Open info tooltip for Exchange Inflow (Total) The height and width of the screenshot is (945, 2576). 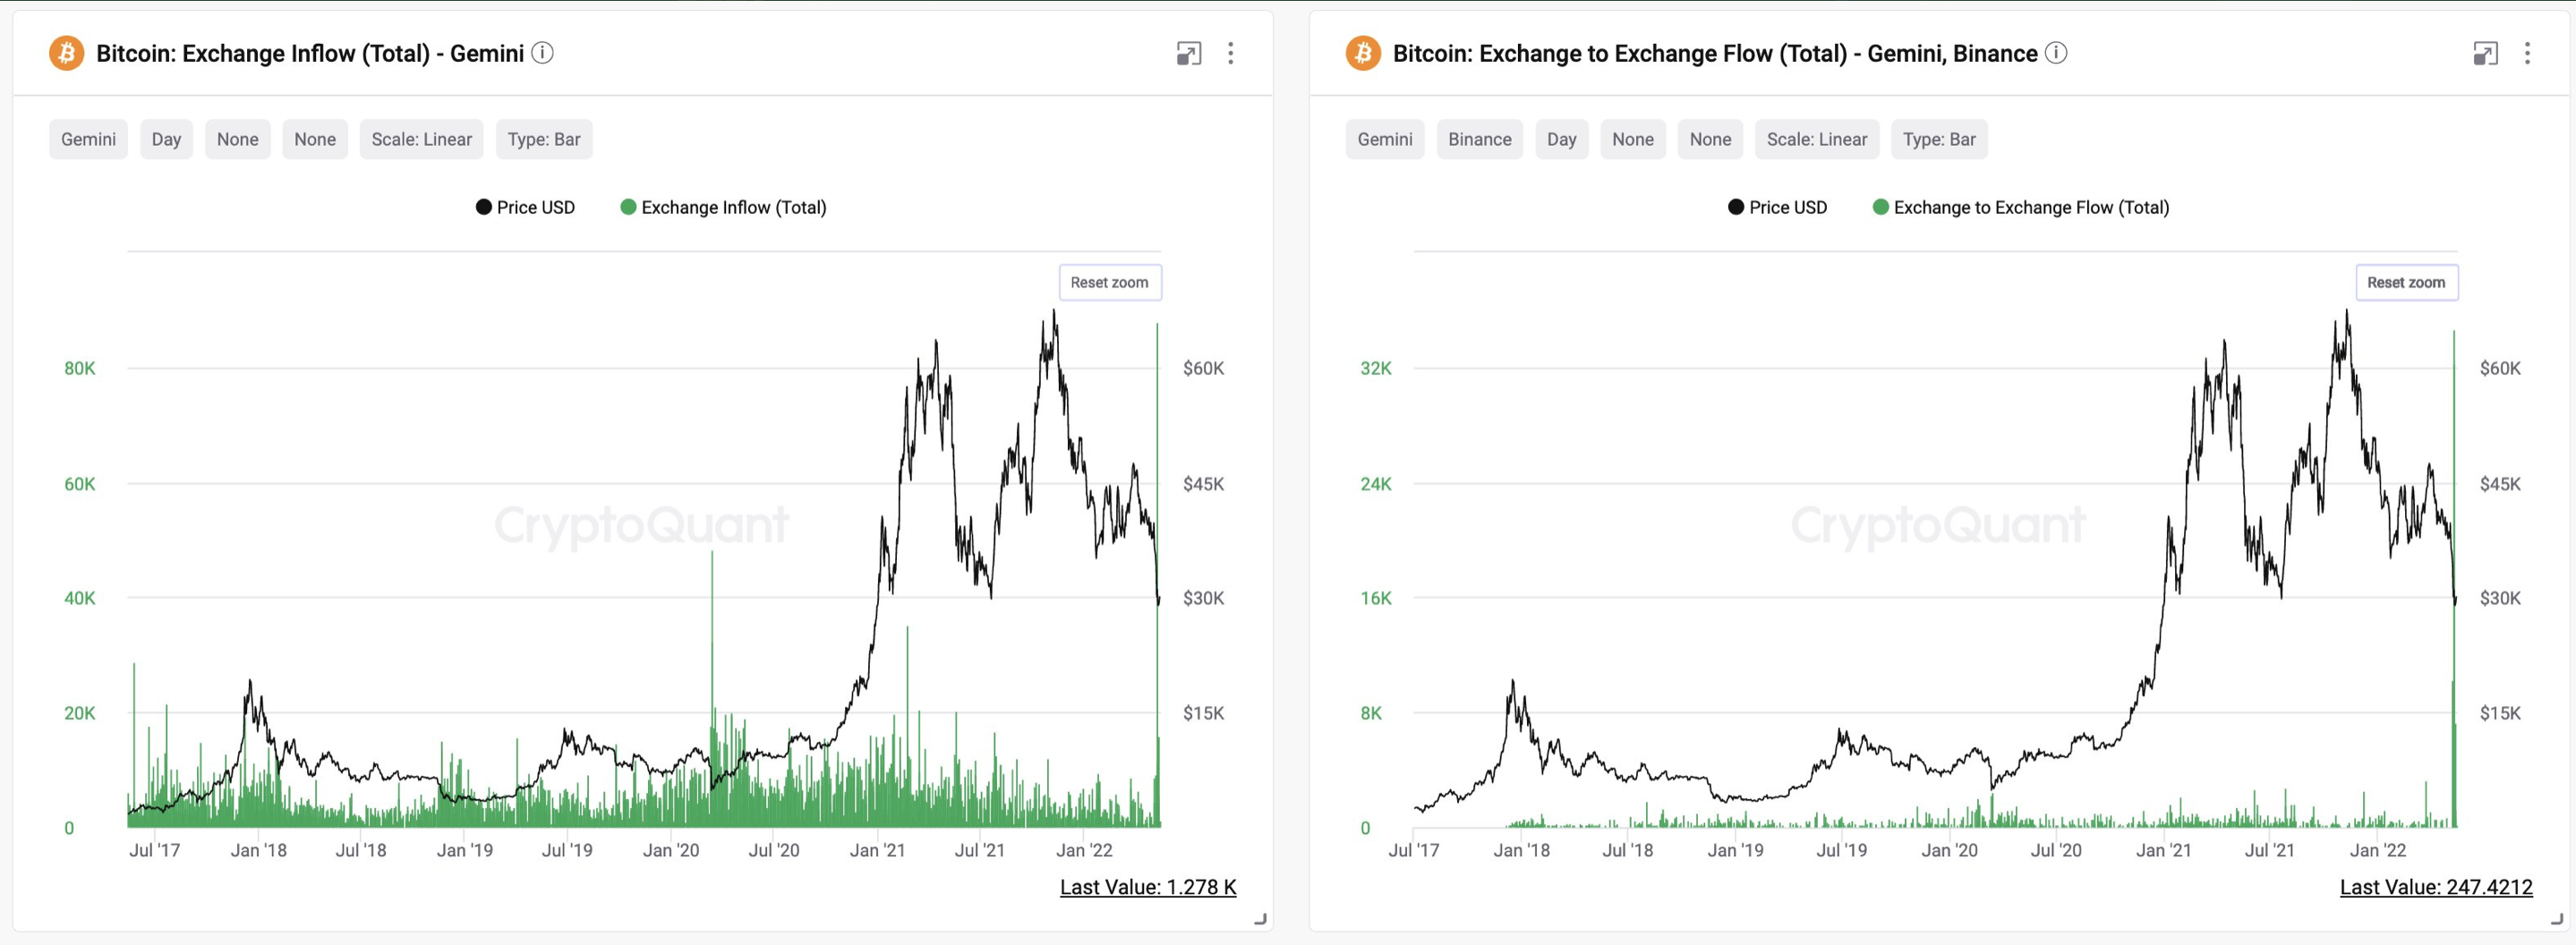(544, 55)
